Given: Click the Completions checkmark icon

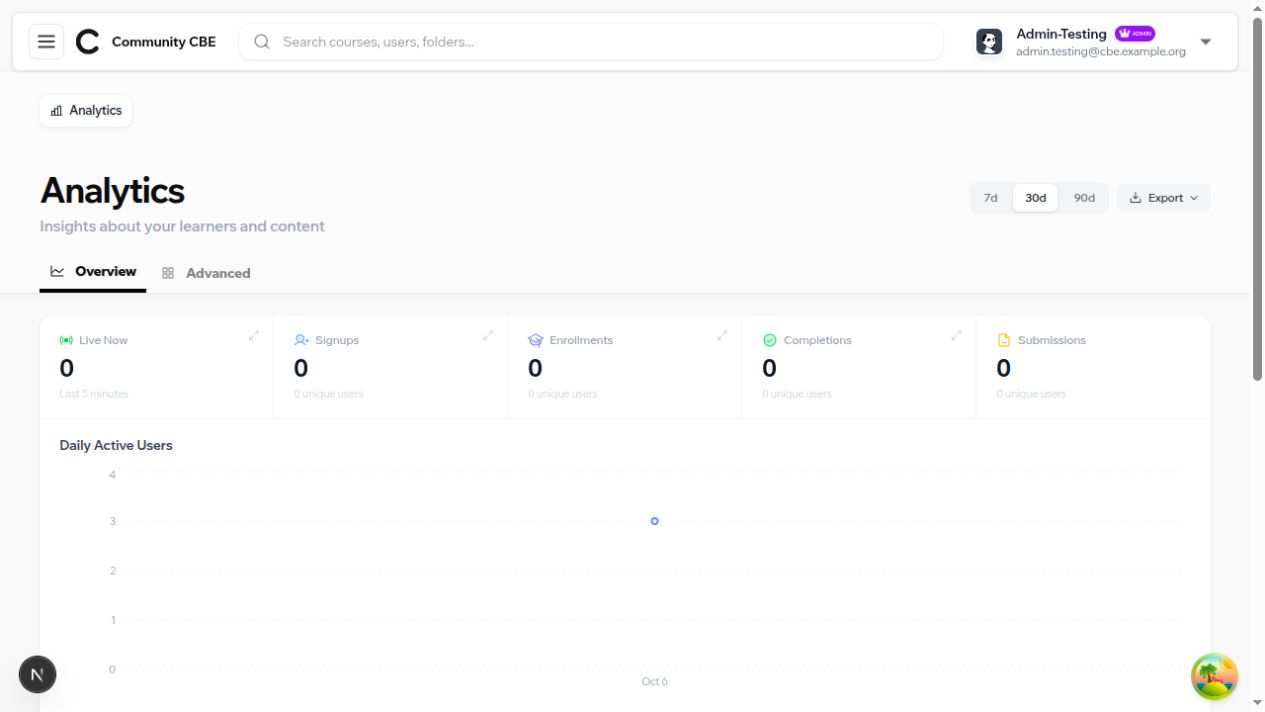Looking at the screenshot, I should click(769, 340).
